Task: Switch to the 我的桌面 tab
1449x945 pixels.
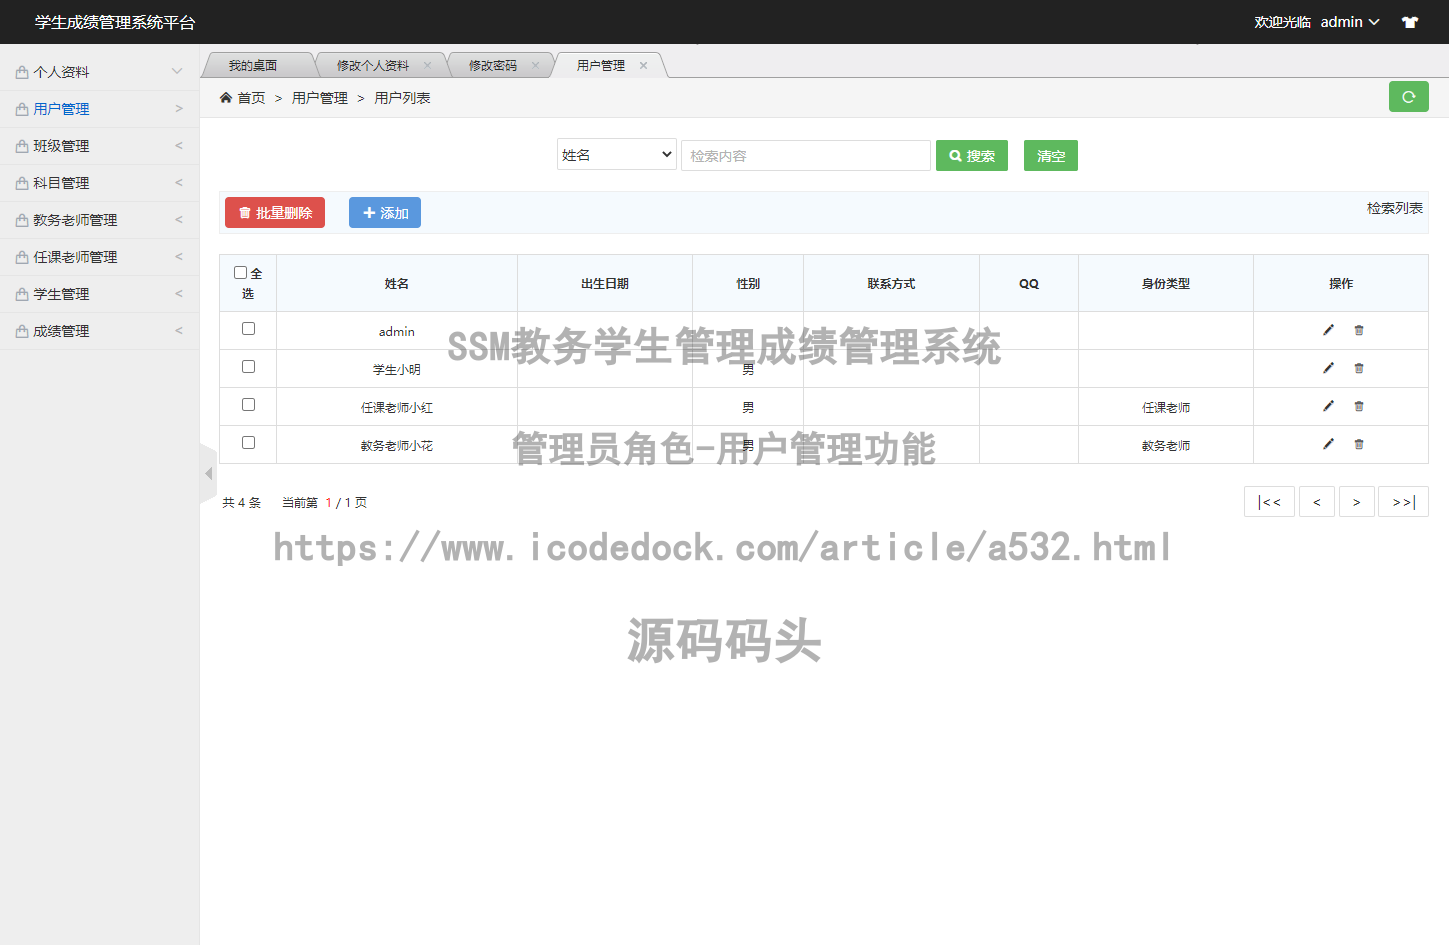Action: (x=252, y=66)
